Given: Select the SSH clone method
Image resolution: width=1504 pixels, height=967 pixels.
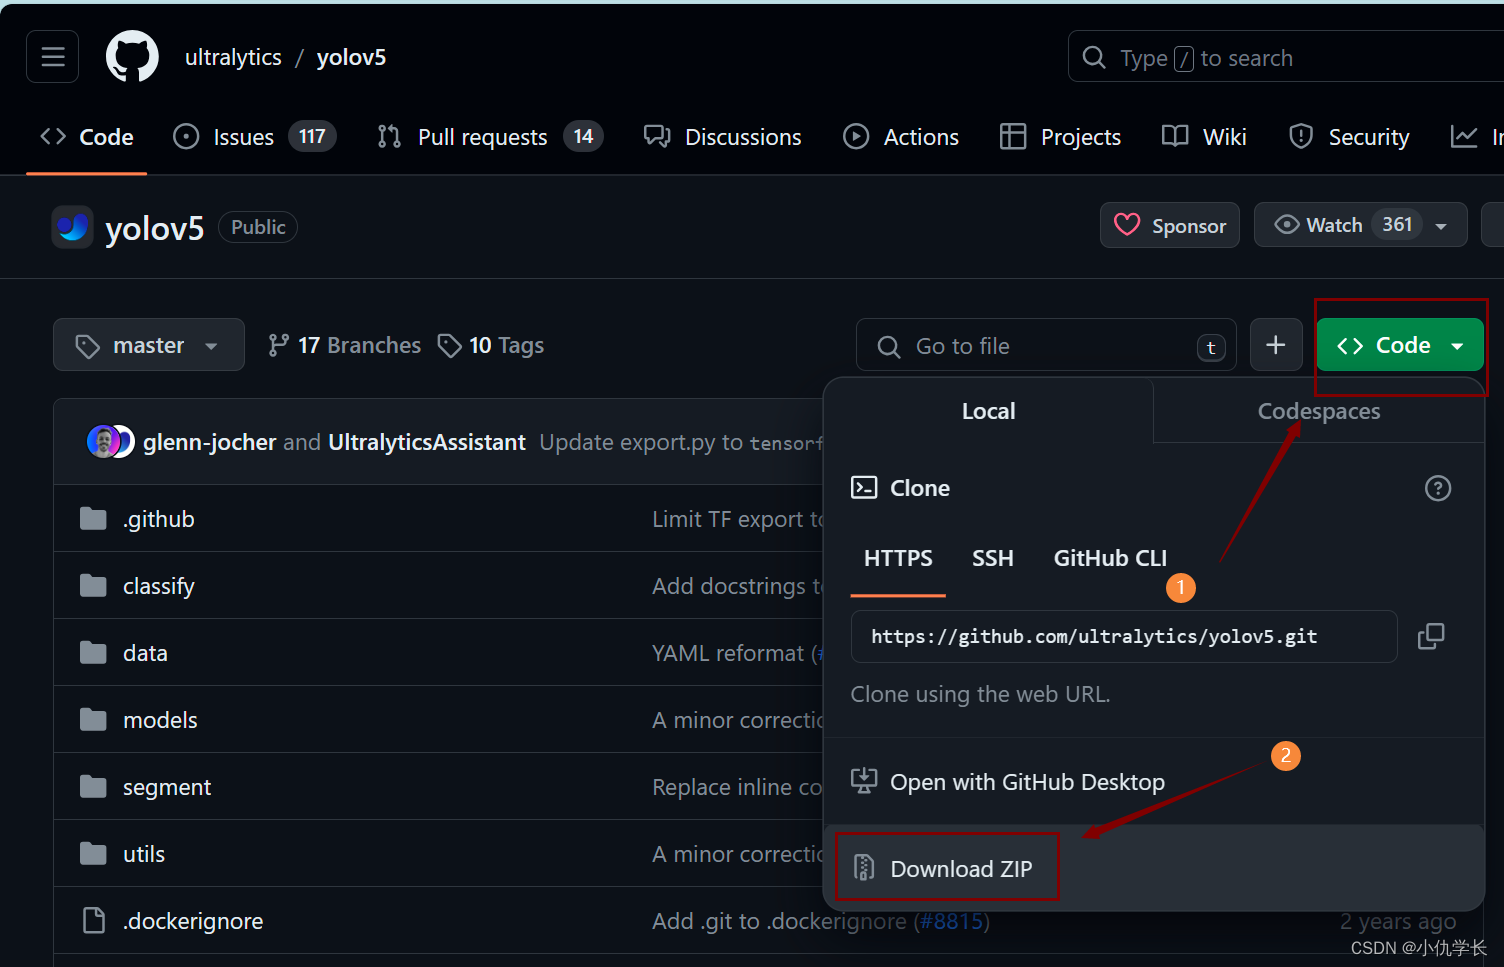Looking at the screenshot, I should pos(993,558).
